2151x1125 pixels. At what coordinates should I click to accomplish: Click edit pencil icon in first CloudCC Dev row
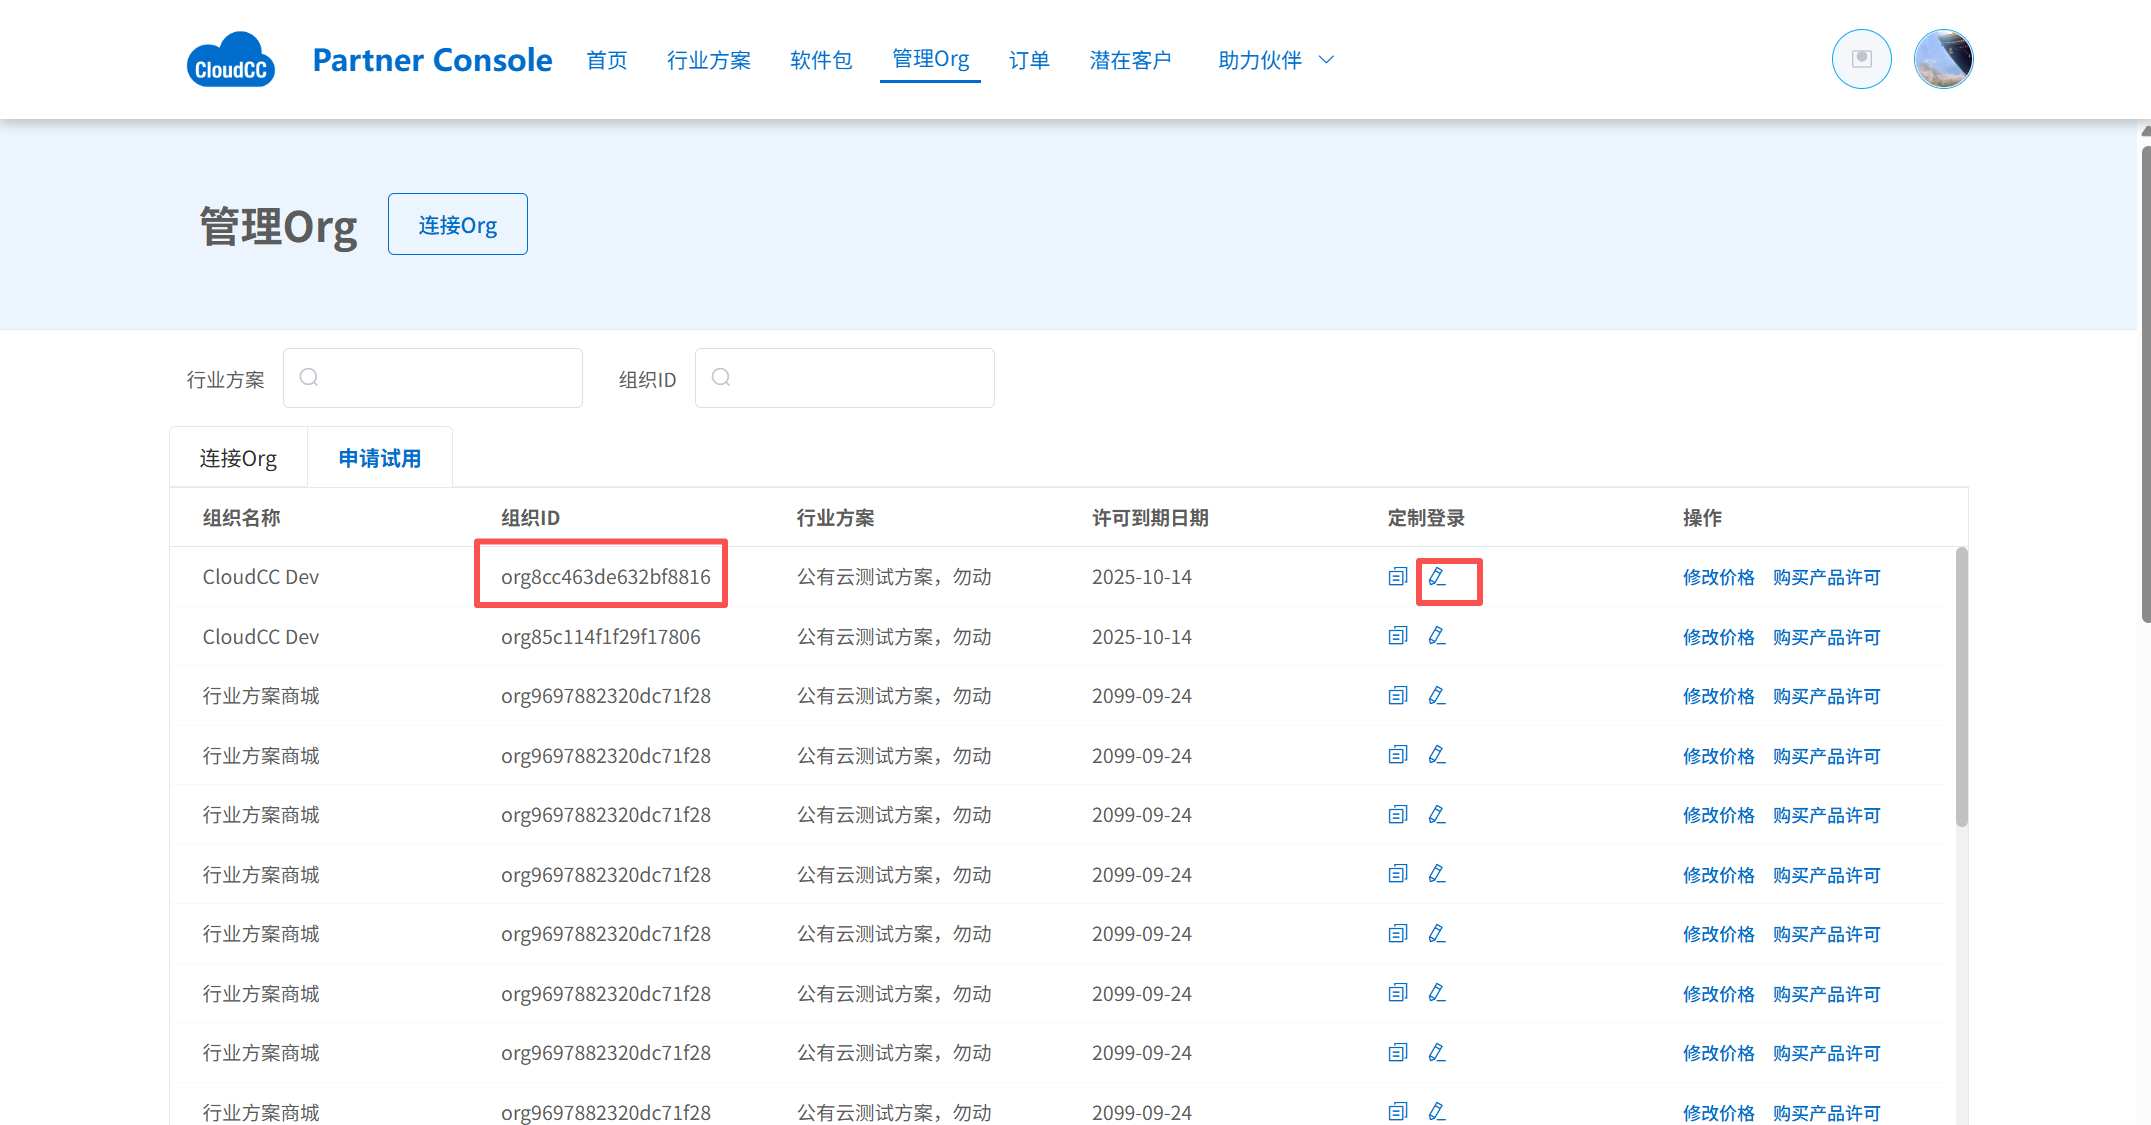[x=1437, y=577]
